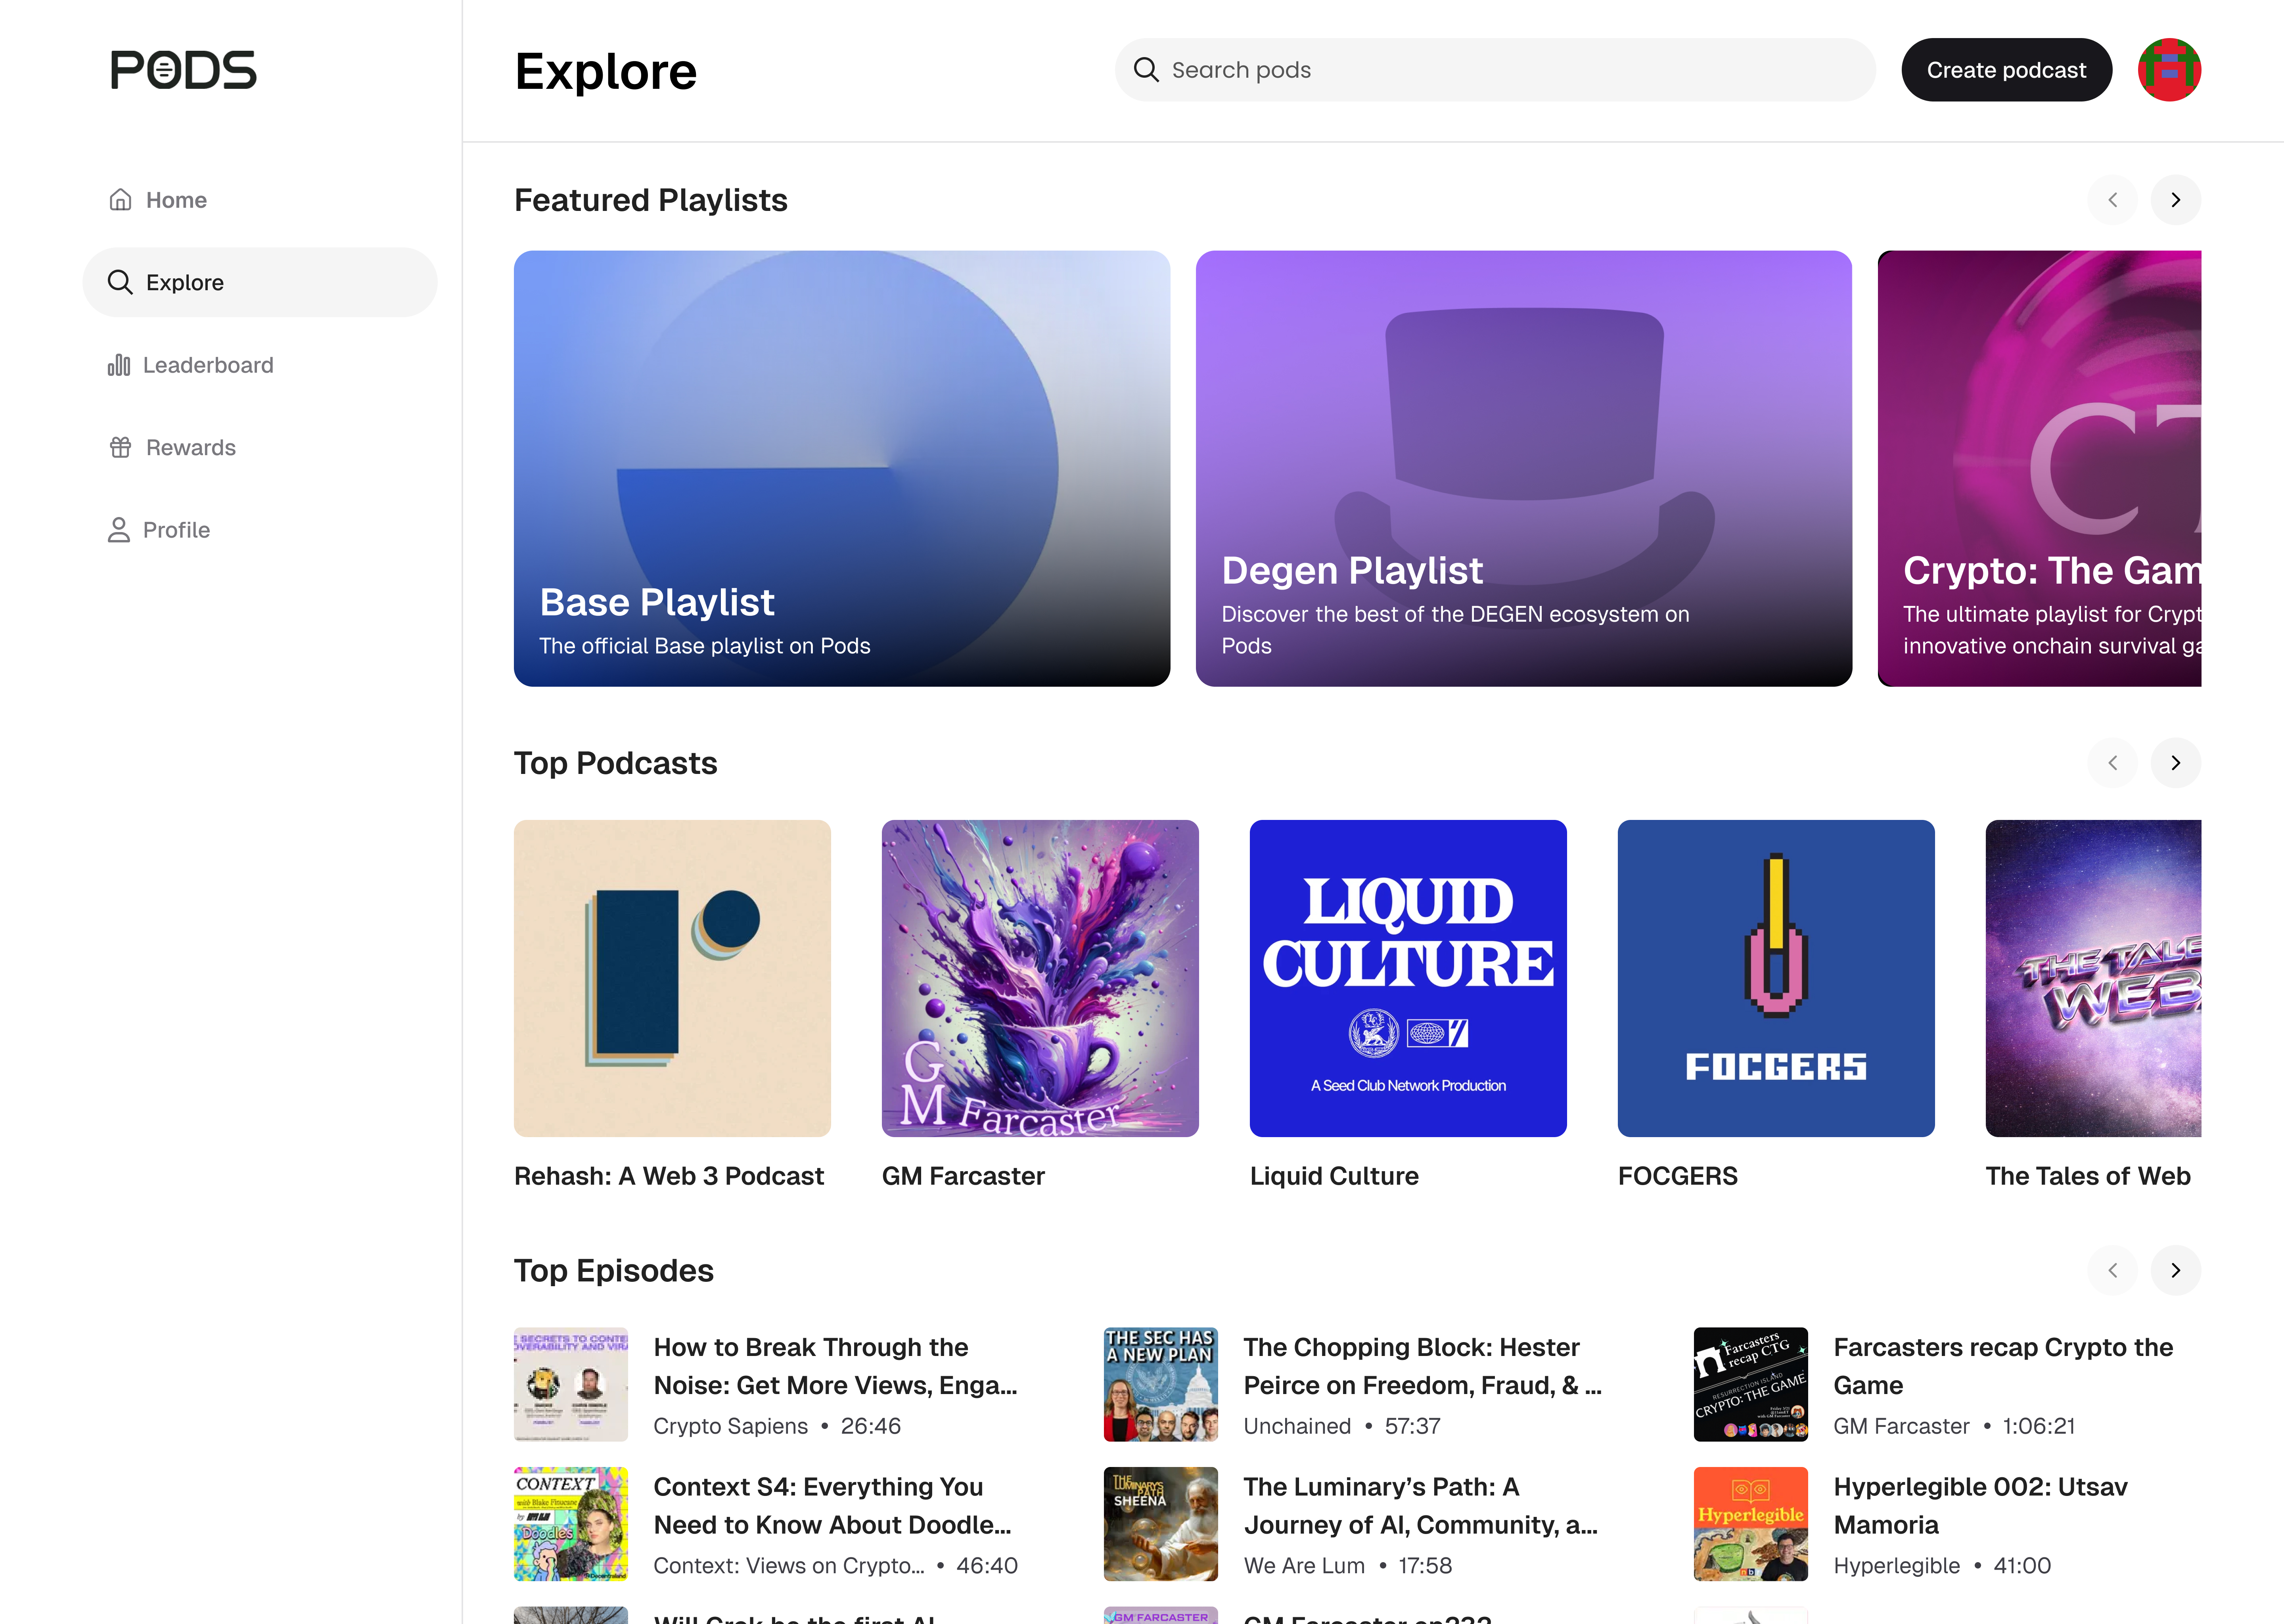Open the Liquid Culture podcast cover
Screen dimensions: 2284x1624
[x=1408, y=978]
